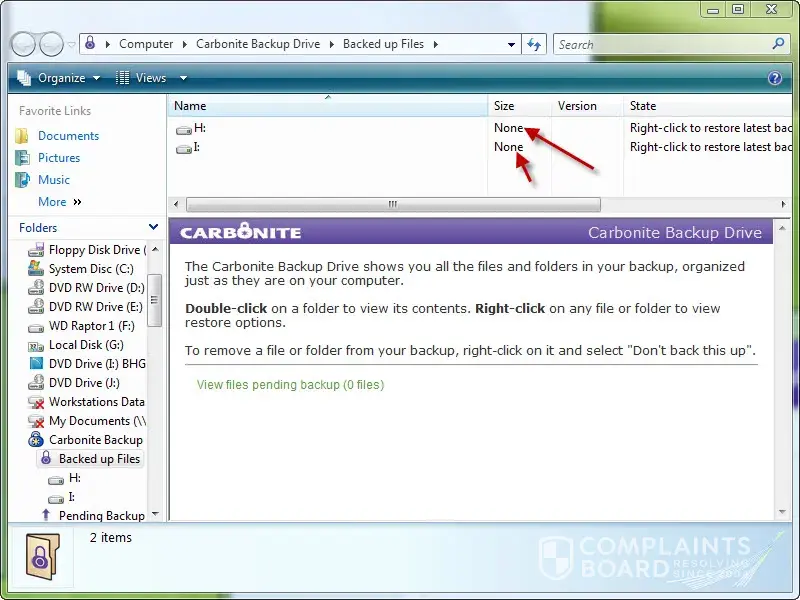Click the Refresh button beside address bar
The image size is (800, 600).
[534, 44]
